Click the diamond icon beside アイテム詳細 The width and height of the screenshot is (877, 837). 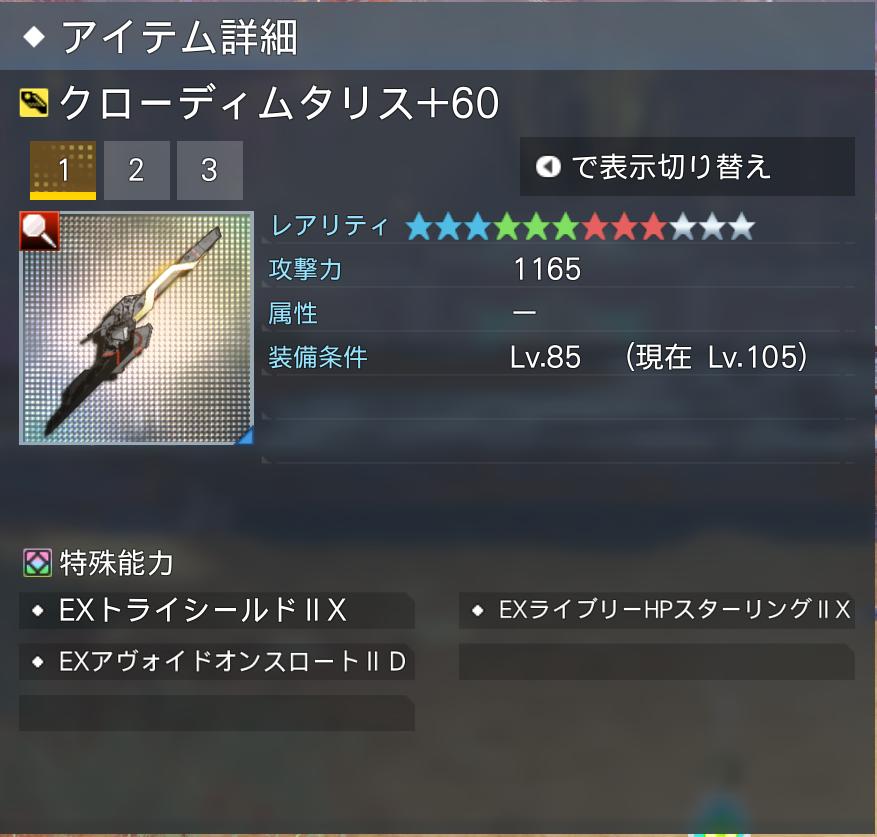[x=34, y=37]
